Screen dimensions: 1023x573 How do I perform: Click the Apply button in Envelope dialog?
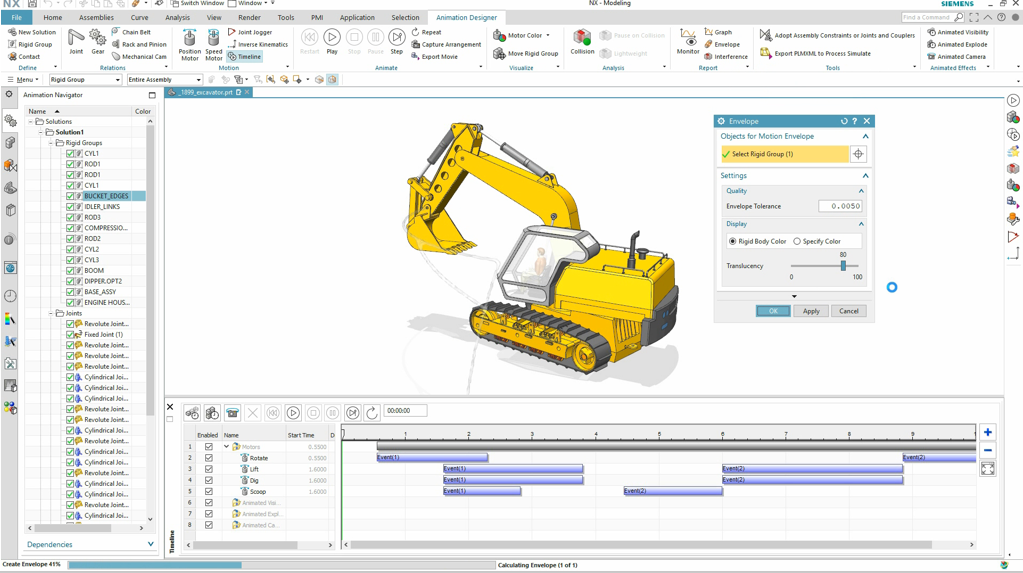pos(810,311)
